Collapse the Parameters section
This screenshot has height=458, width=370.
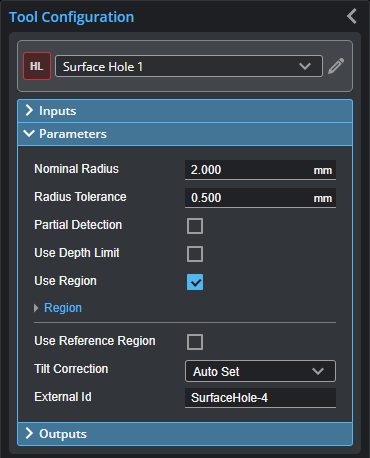tap(185, 134)
